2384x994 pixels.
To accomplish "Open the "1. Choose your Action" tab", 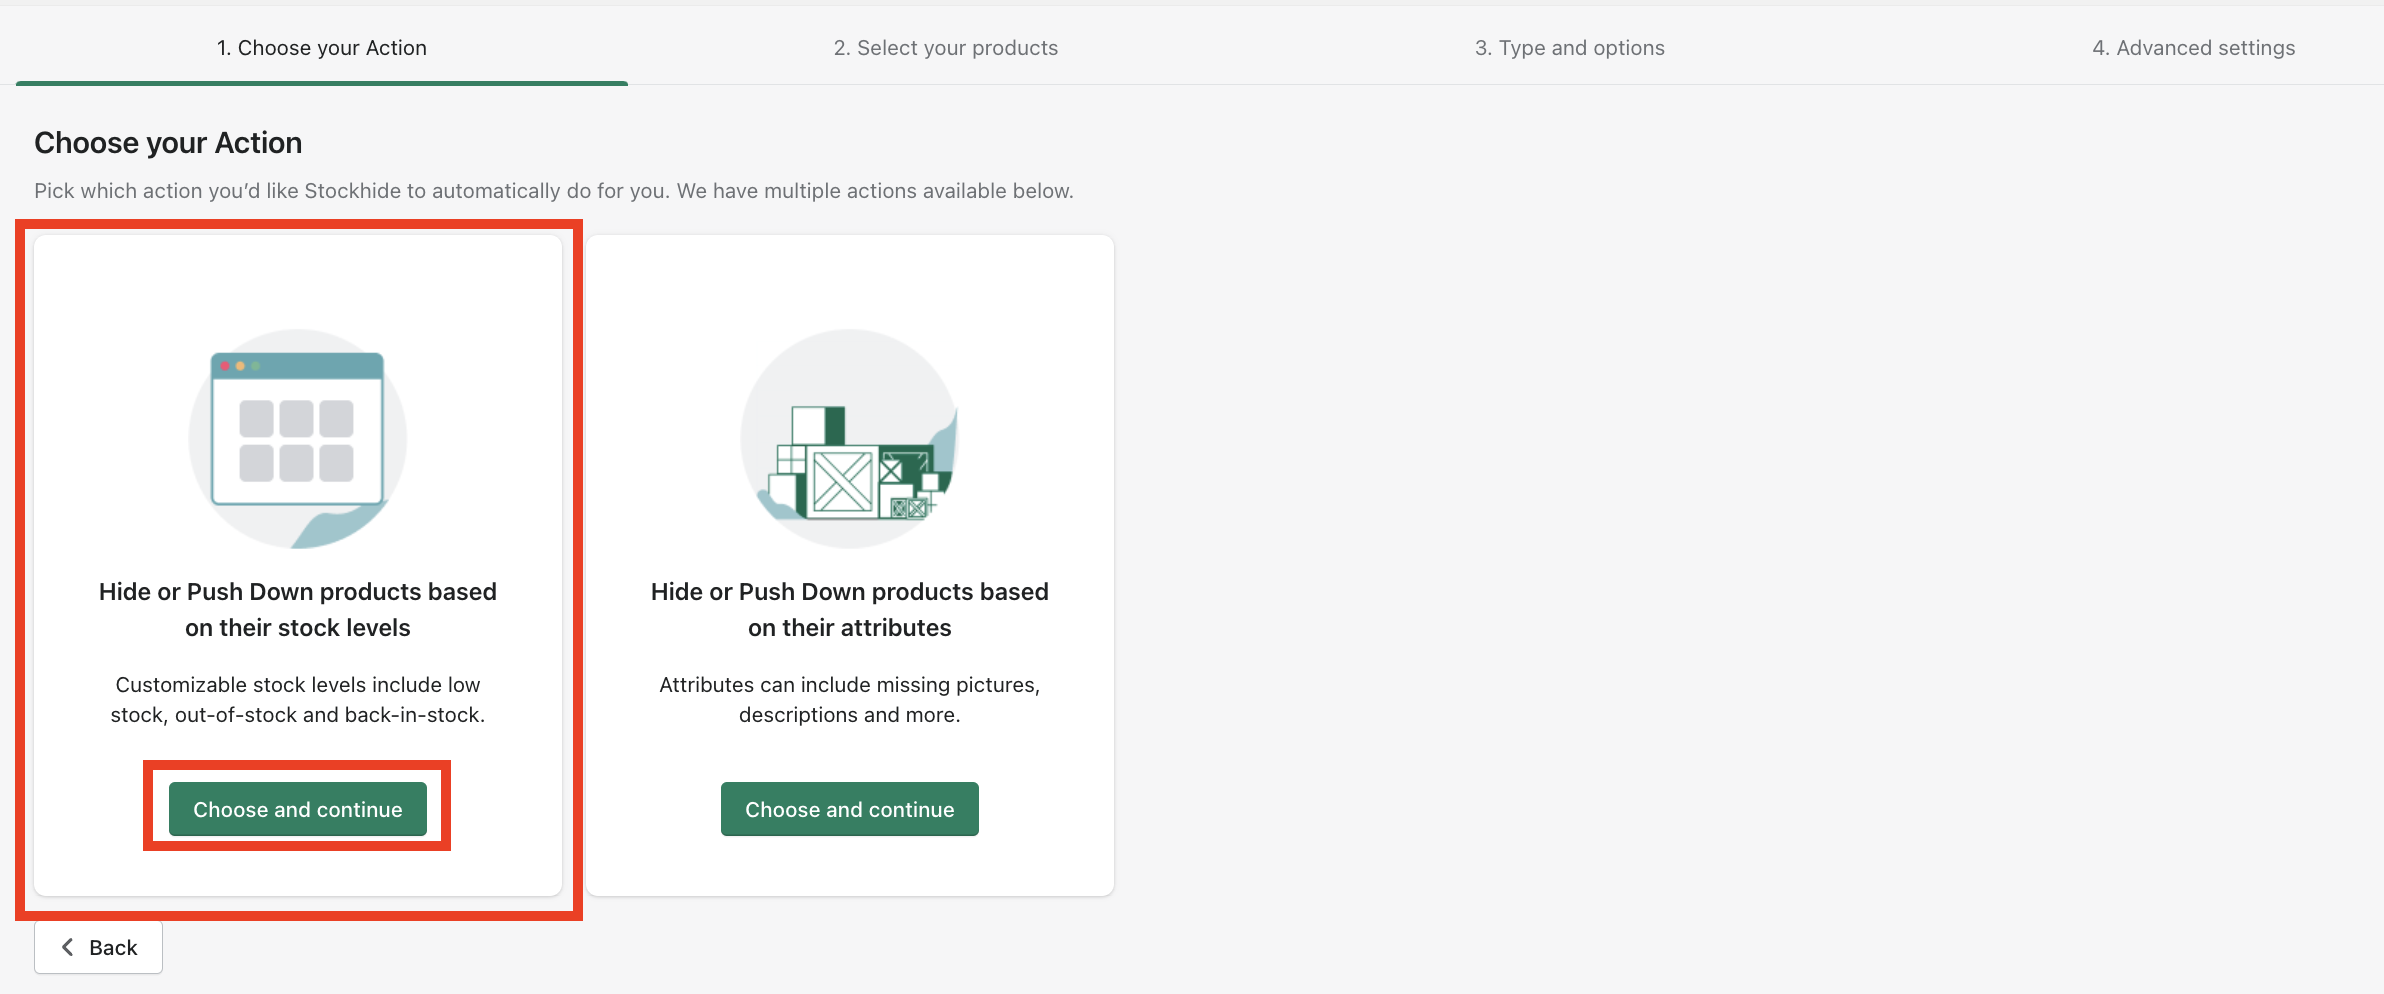I will [322, 48].
